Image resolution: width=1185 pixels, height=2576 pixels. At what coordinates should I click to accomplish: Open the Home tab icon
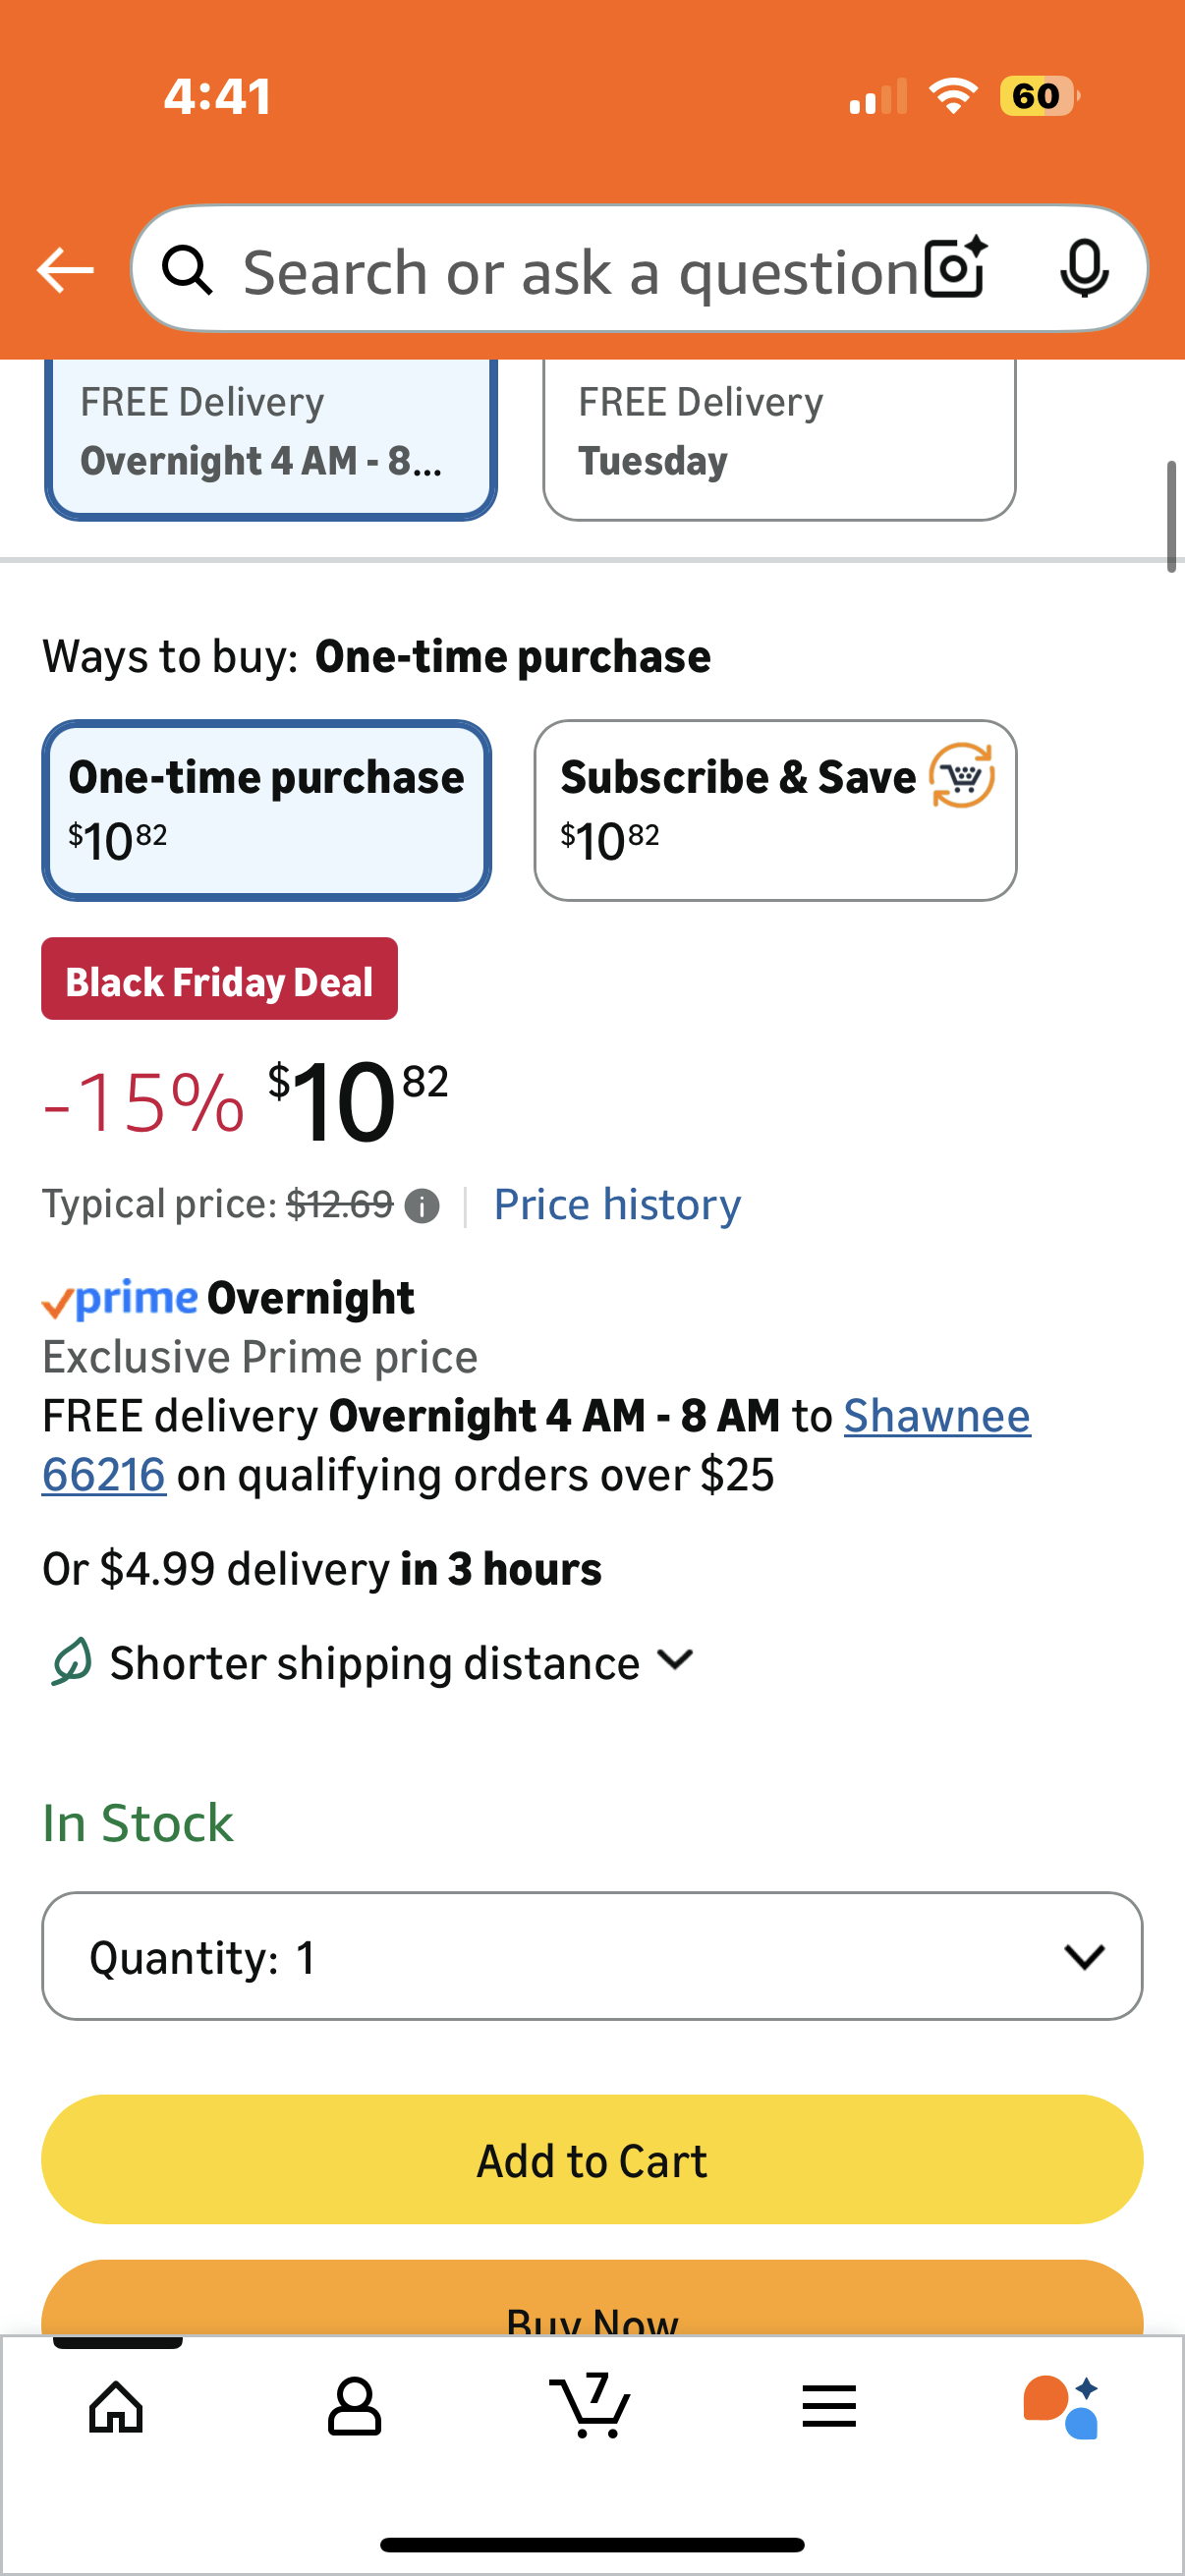pyautogui.click(x=116, y=2406)
